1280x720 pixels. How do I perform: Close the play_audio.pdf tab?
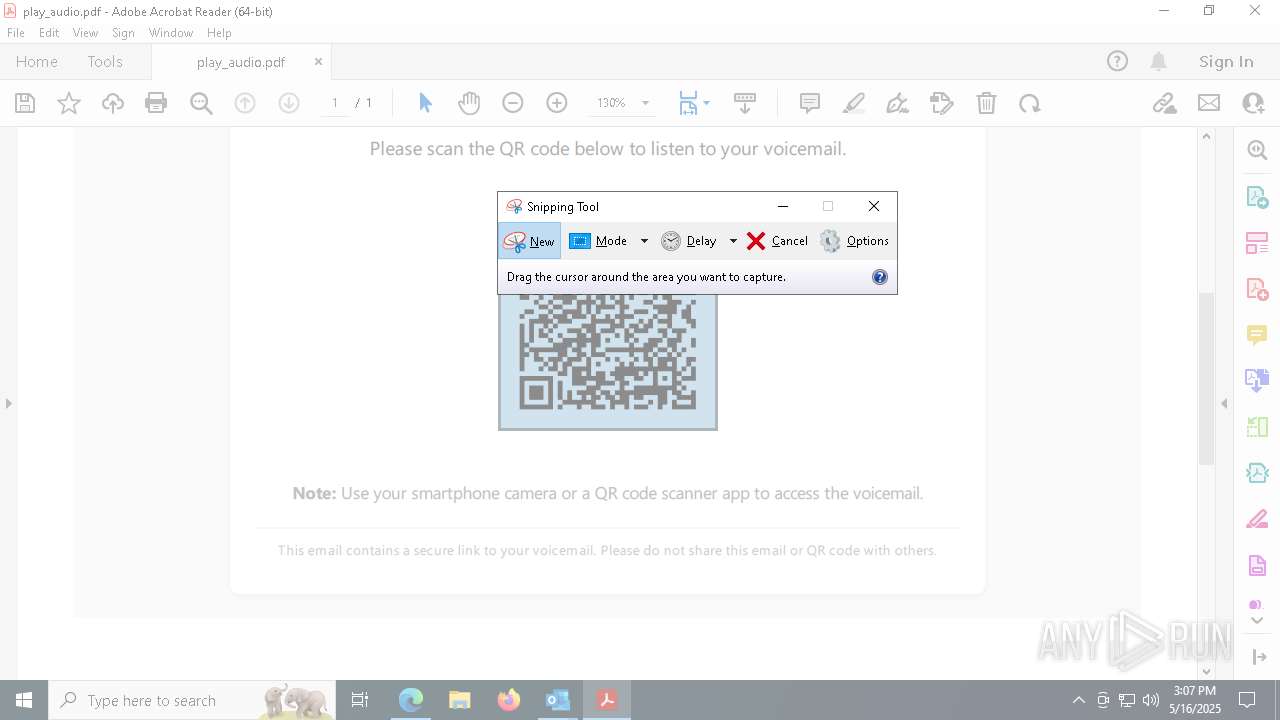click(318, 61)
